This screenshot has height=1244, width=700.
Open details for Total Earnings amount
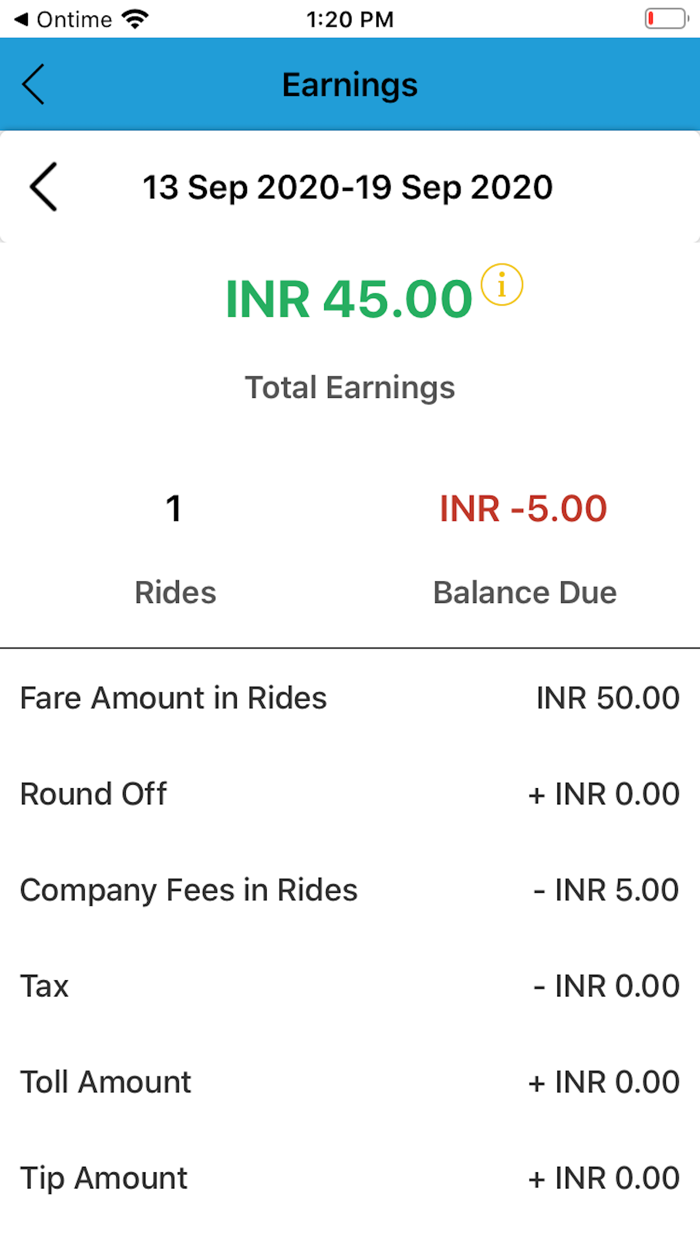coord(349,297)
